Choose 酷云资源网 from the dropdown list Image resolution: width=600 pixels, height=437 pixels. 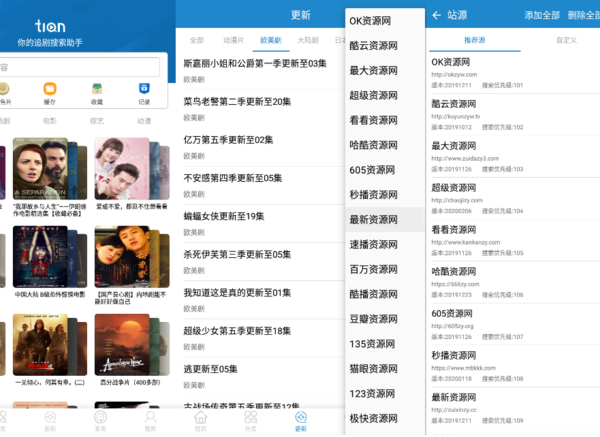coord(371,45)
